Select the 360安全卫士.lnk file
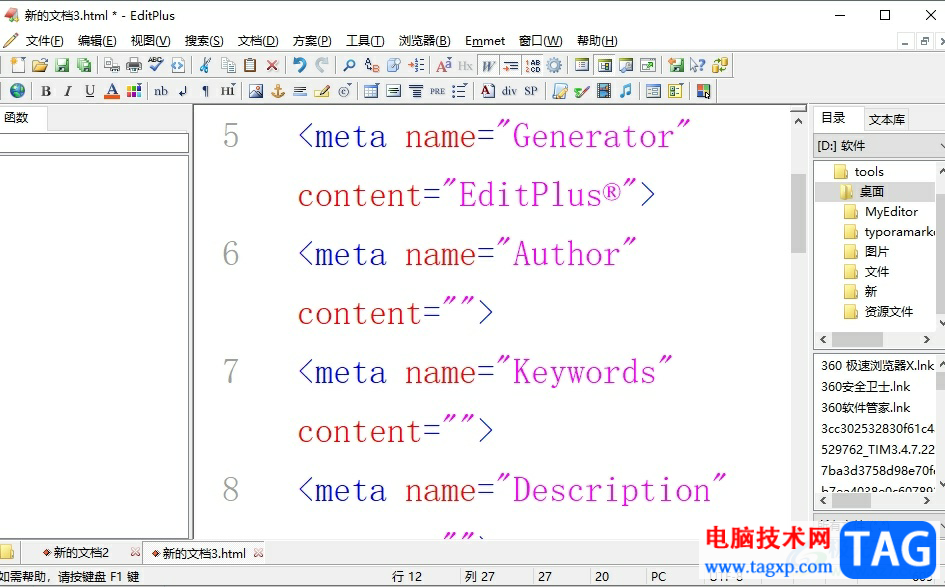The width and height of the screenshot is (945, 587). click(x=865, y=386)
